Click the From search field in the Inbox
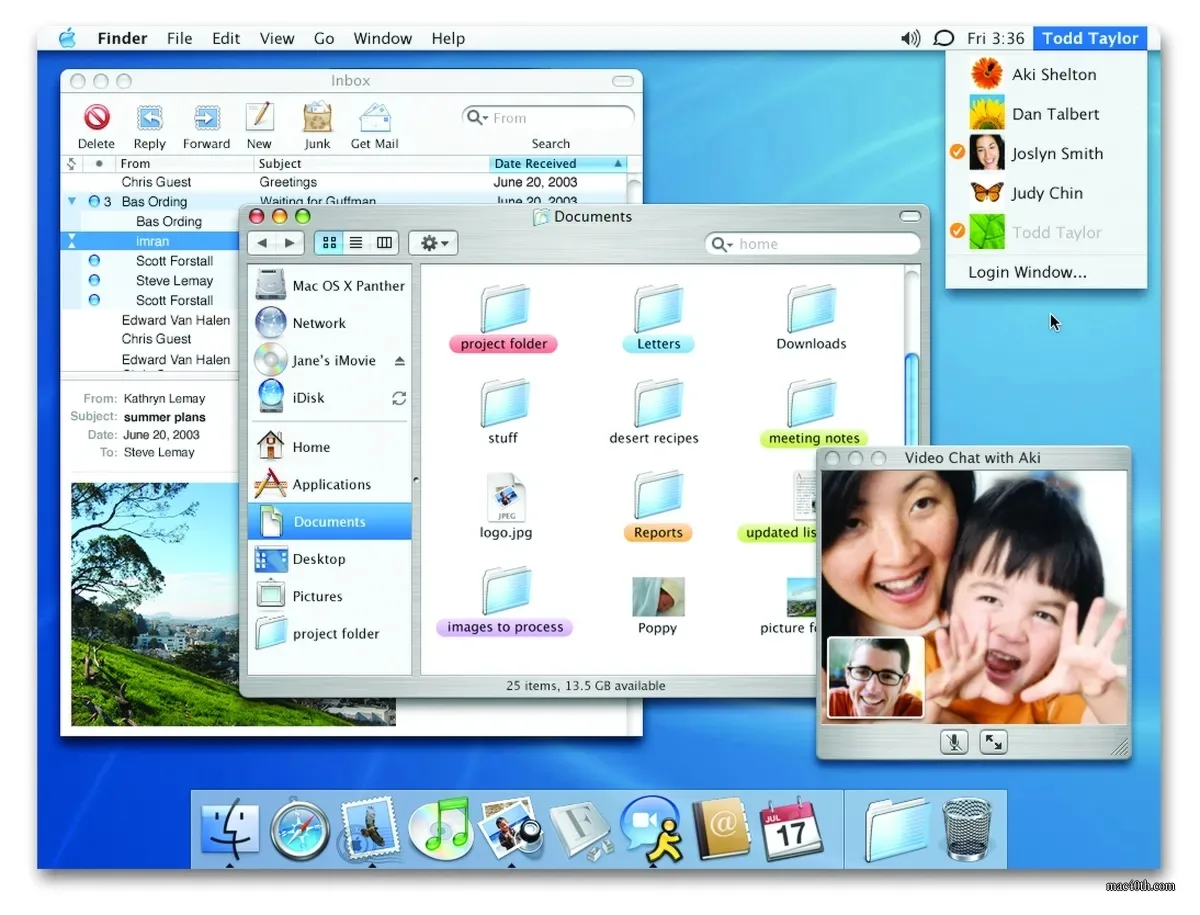 point(547,117)
